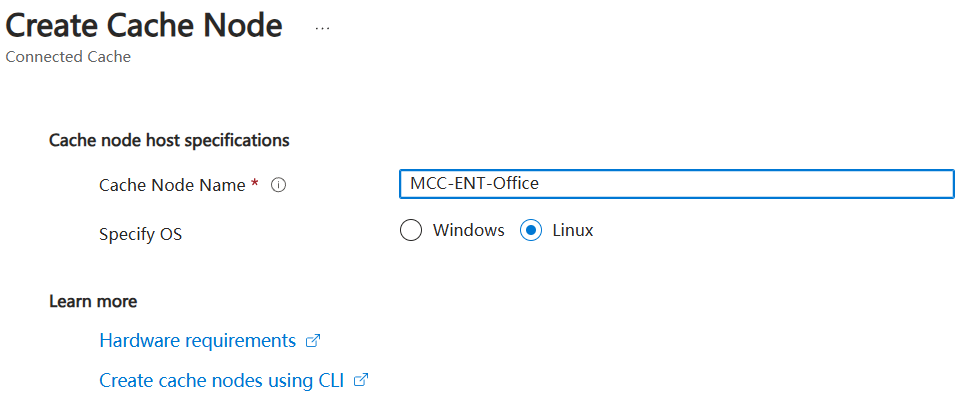Open the ellipsis more options menu

(x=322, y=29)
